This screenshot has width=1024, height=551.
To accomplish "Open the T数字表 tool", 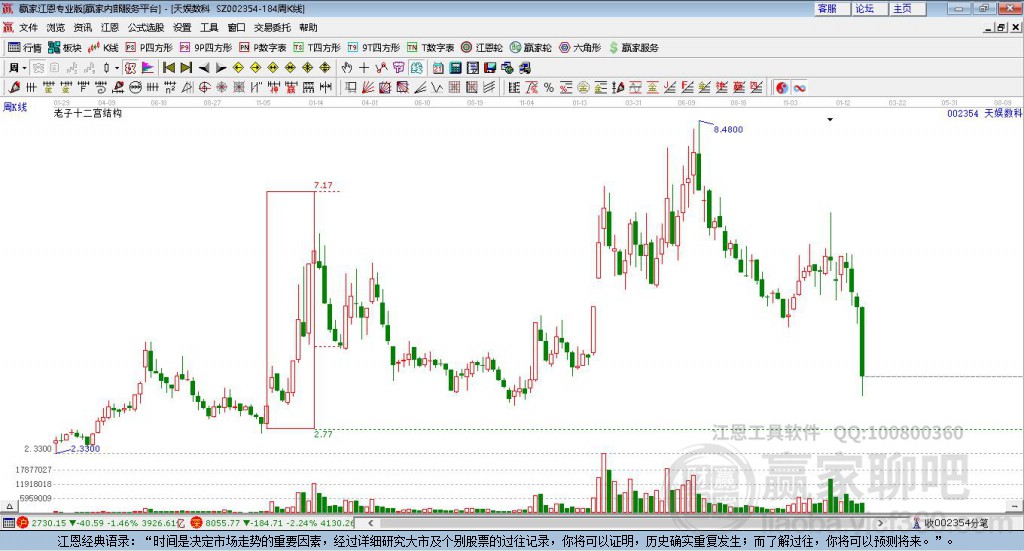I will (430, 48).
